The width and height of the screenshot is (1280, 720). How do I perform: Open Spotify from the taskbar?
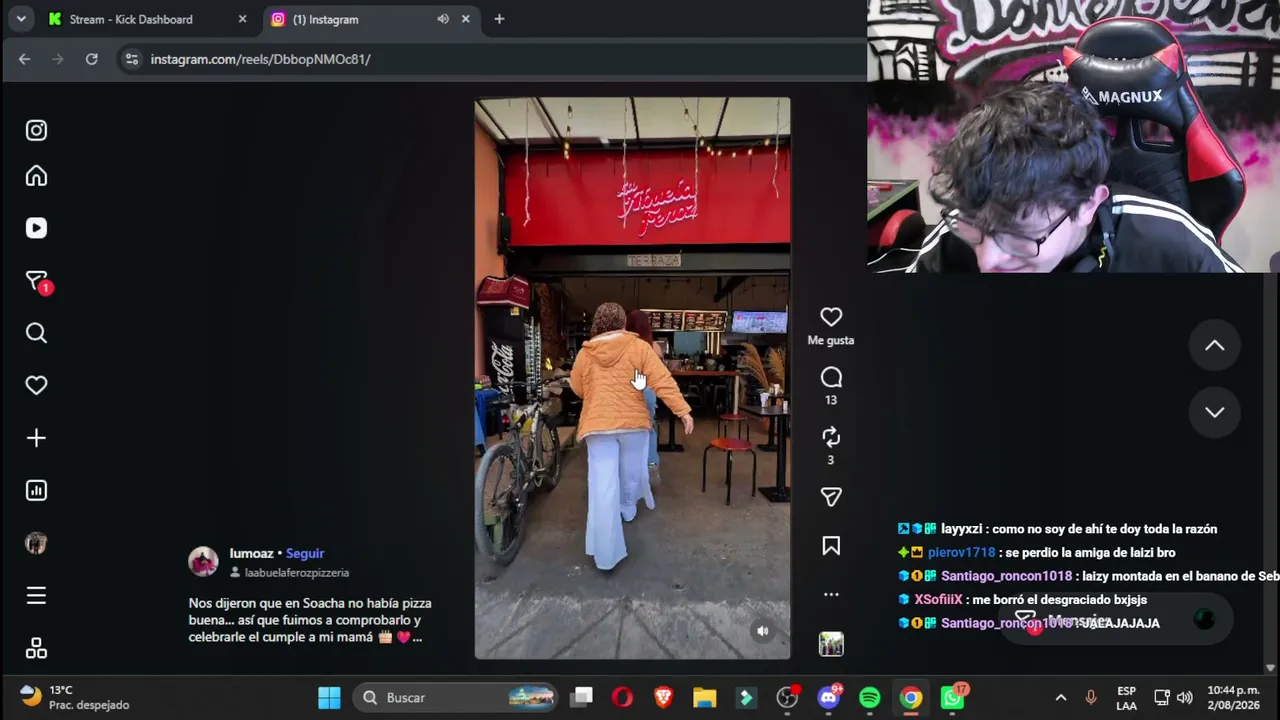click(x=870, y=698)
